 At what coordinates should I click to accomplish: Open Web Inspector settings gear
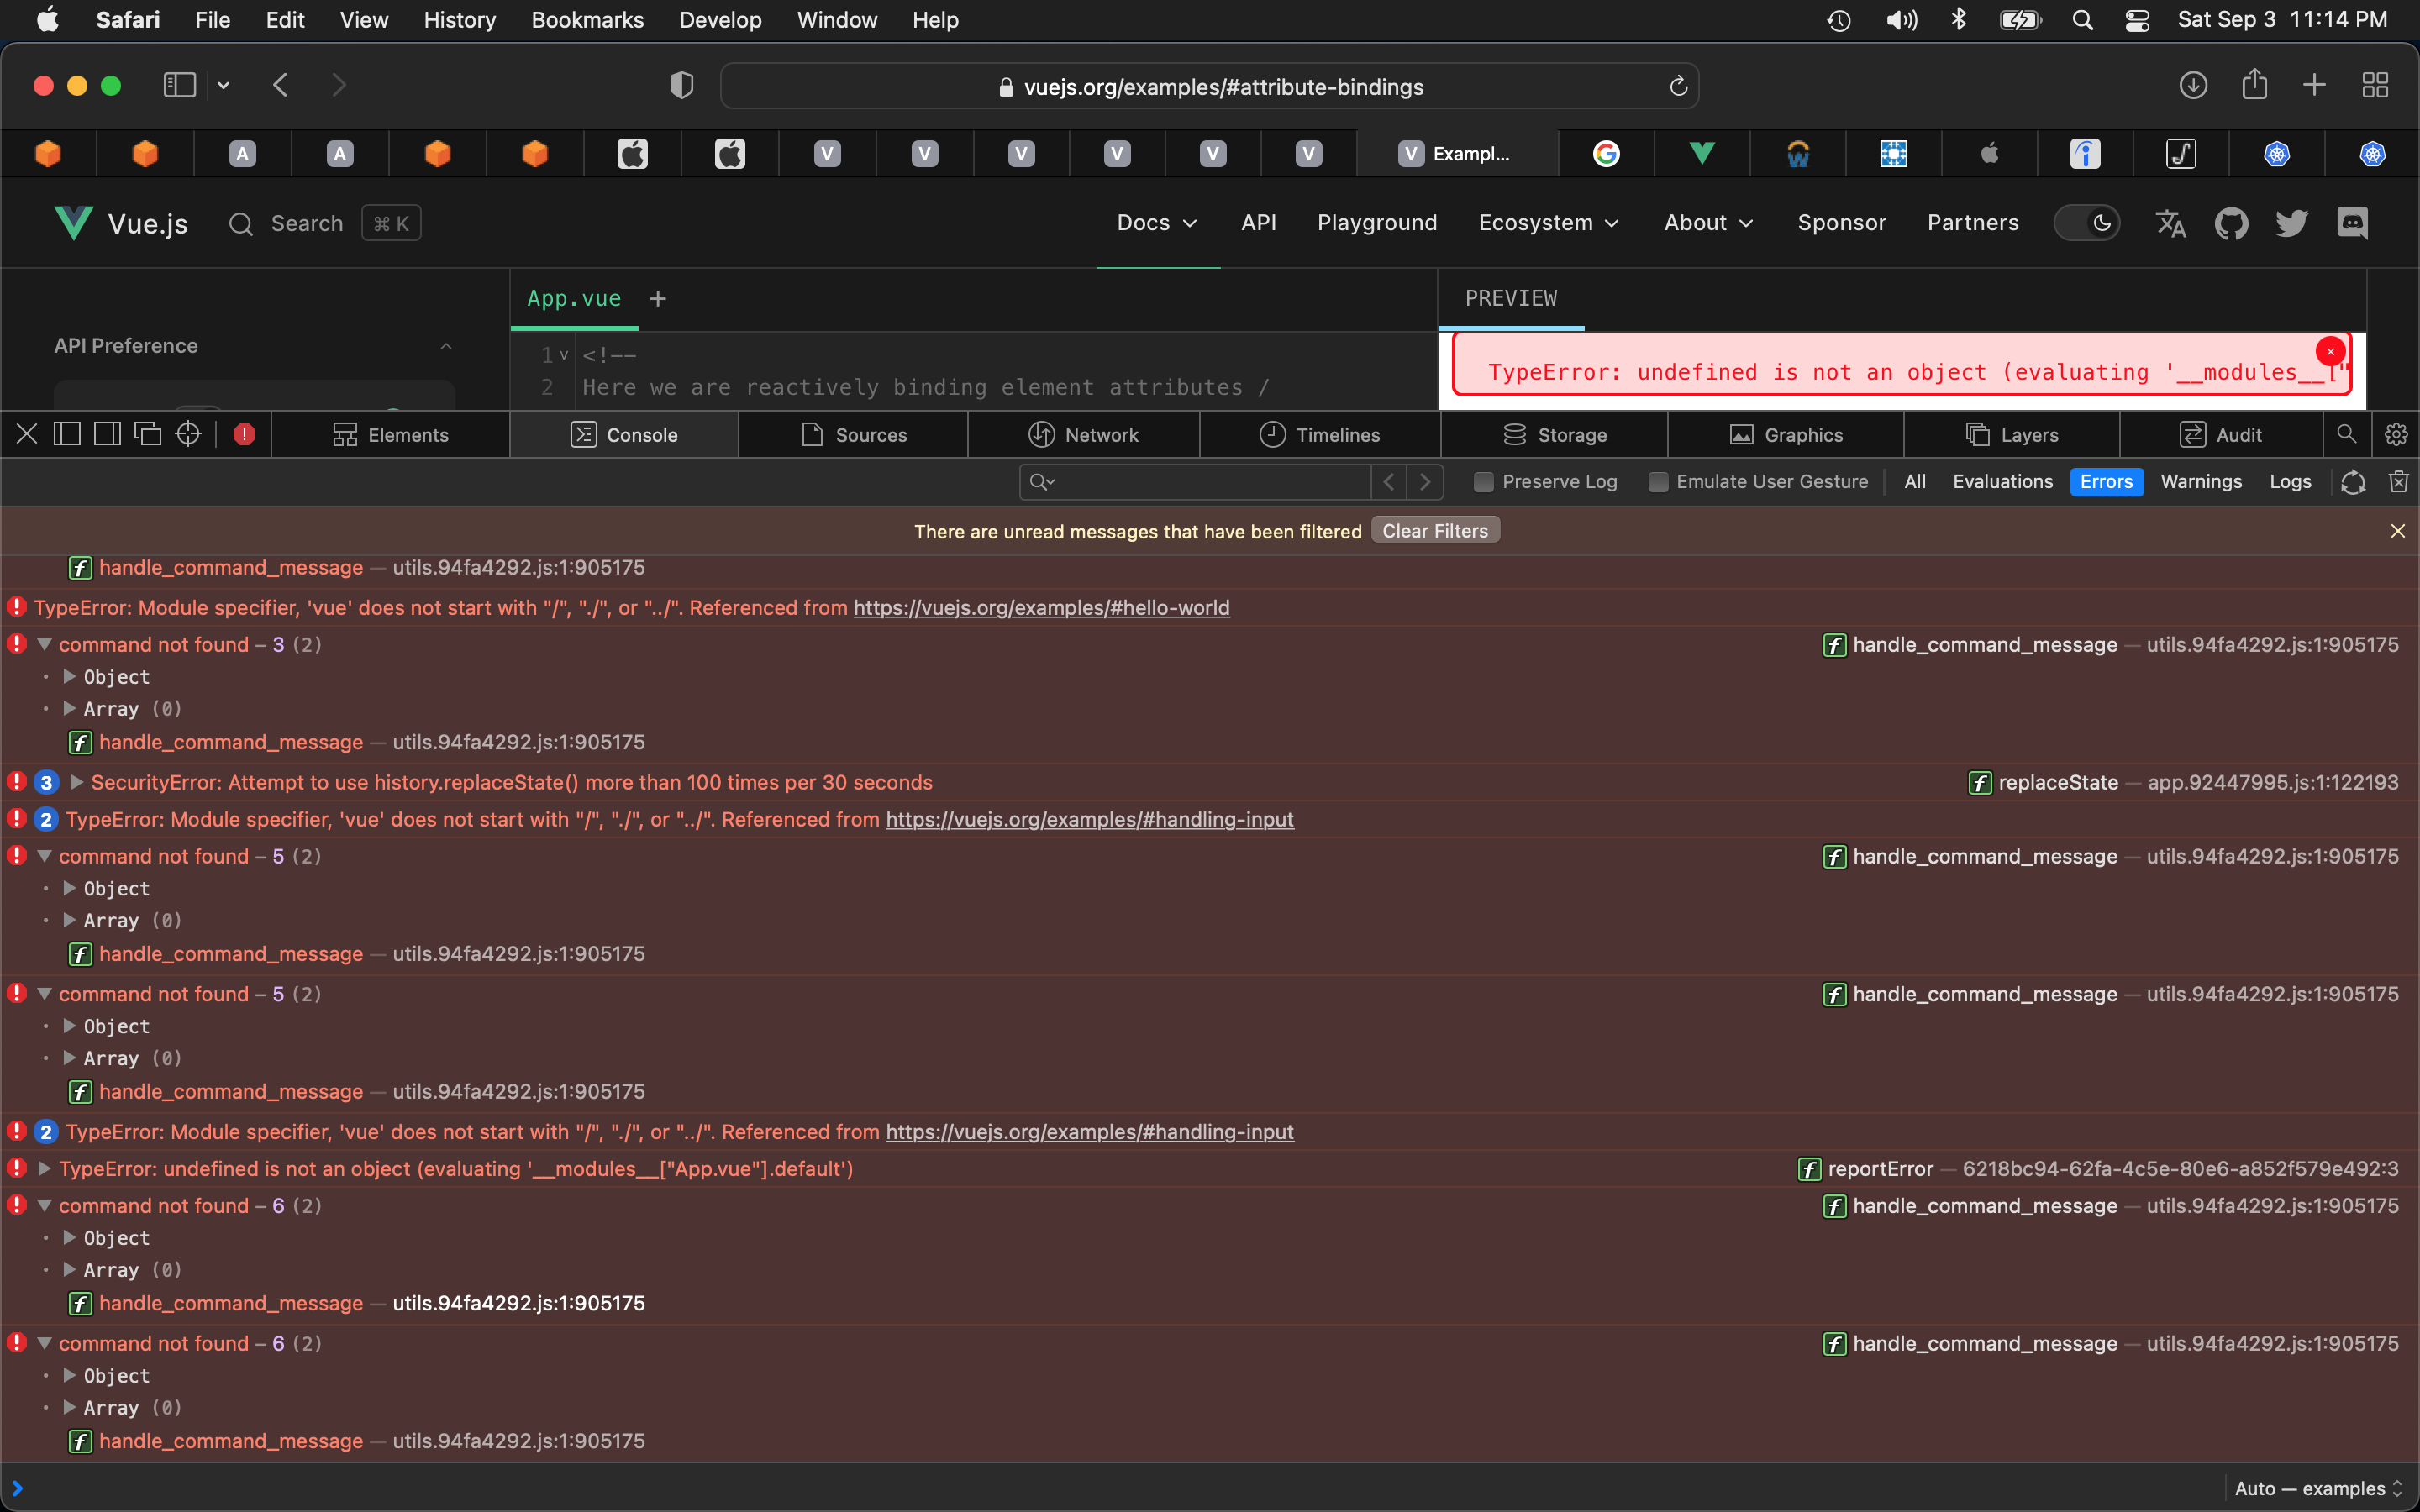[2395, 434]
